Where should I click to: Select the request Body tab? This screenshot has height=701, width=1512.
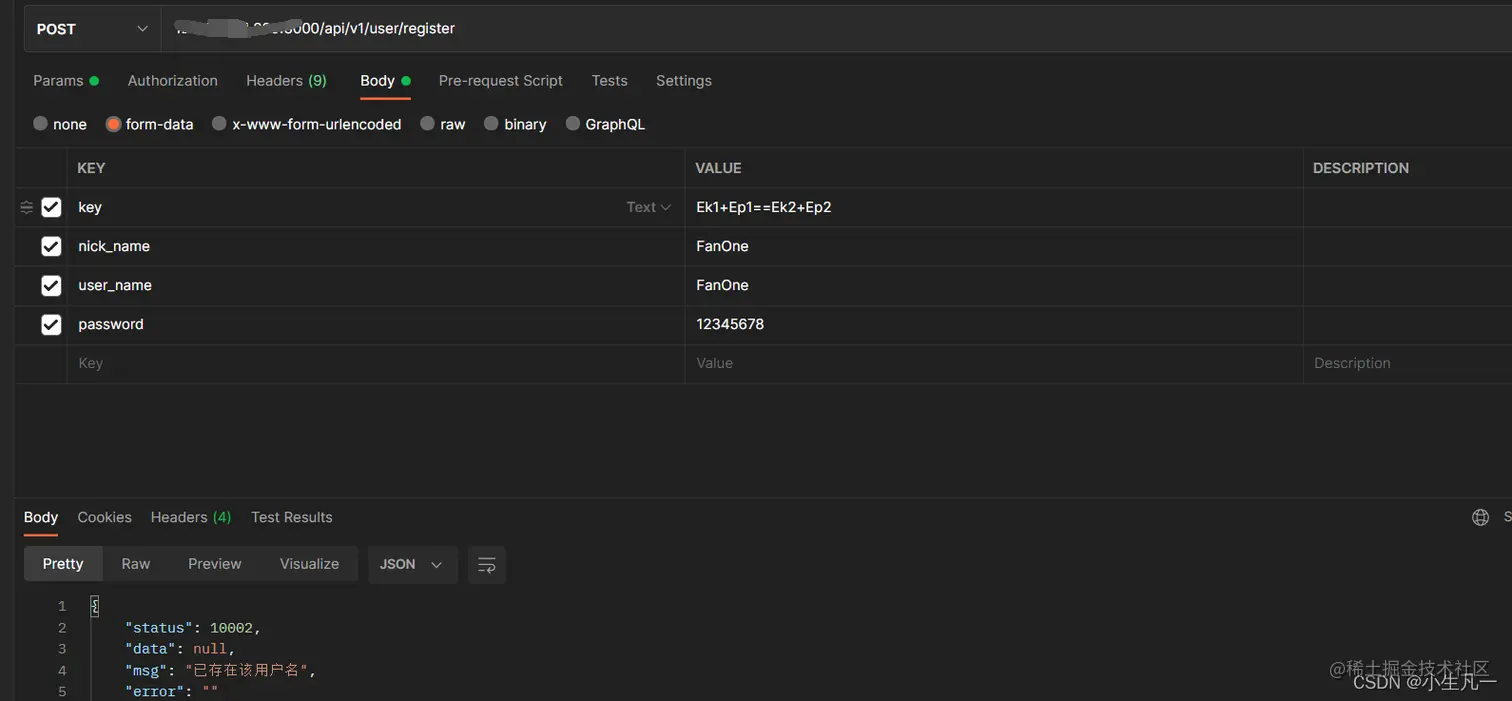click(385, 81)
